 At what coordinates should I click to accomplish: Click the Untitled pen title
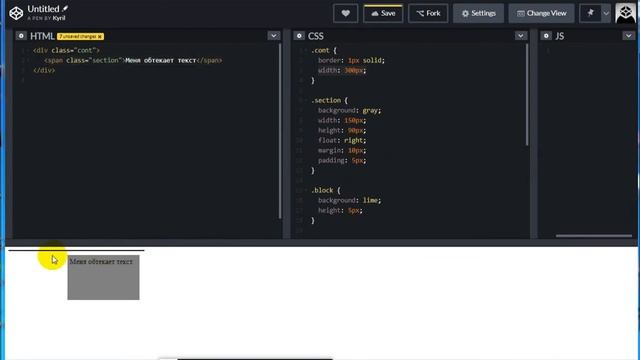43,9
